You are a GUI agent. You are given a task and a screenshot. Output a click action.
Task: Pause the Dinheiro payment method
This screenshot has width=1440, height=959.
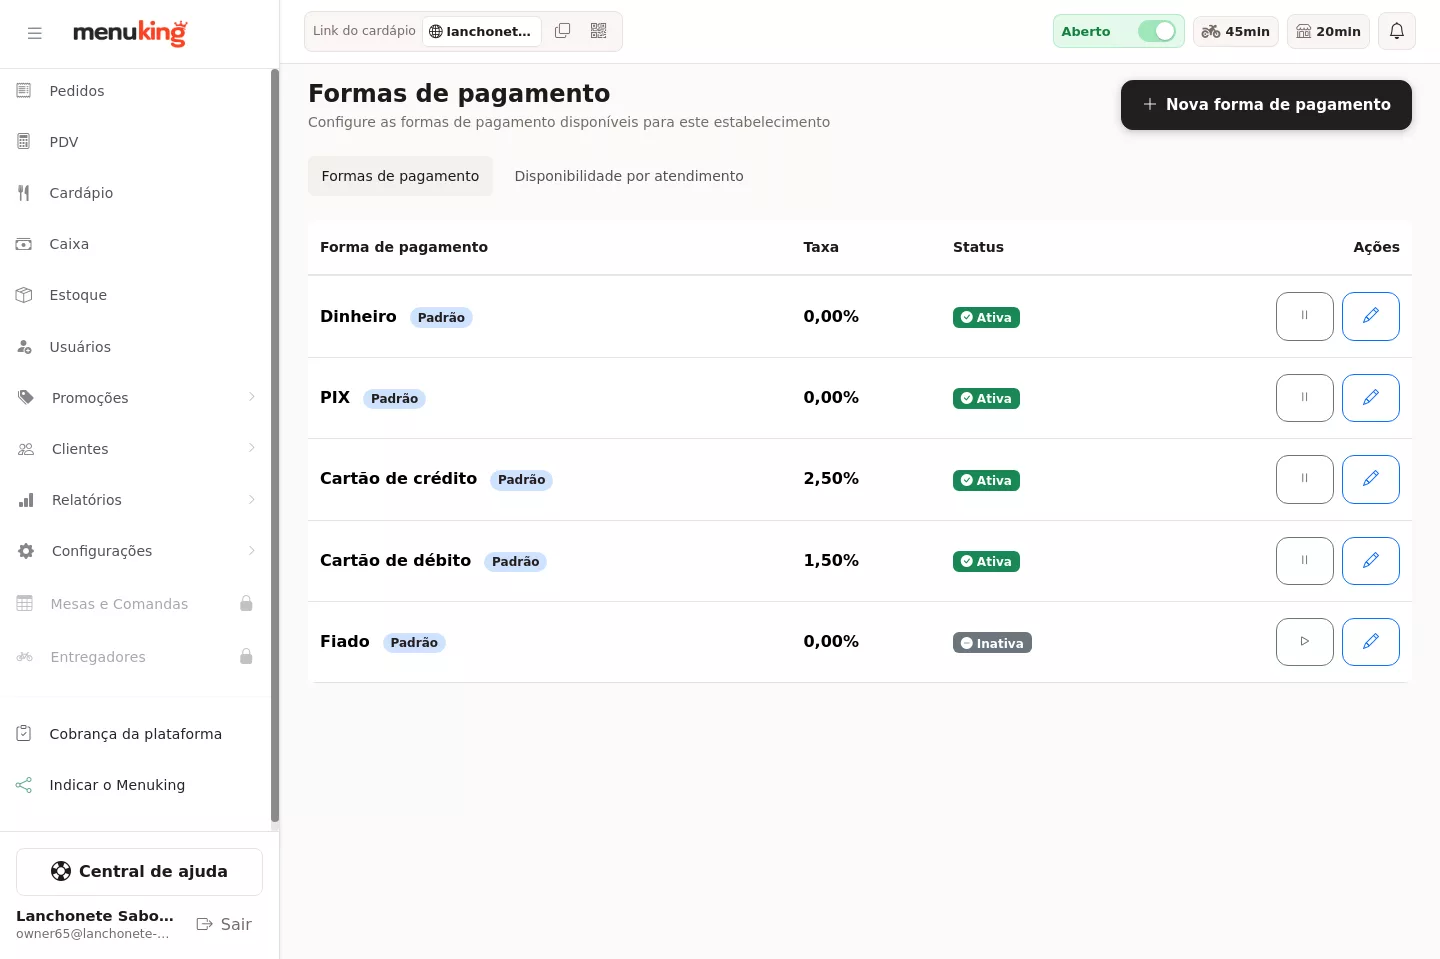(x=1305, y=316)
